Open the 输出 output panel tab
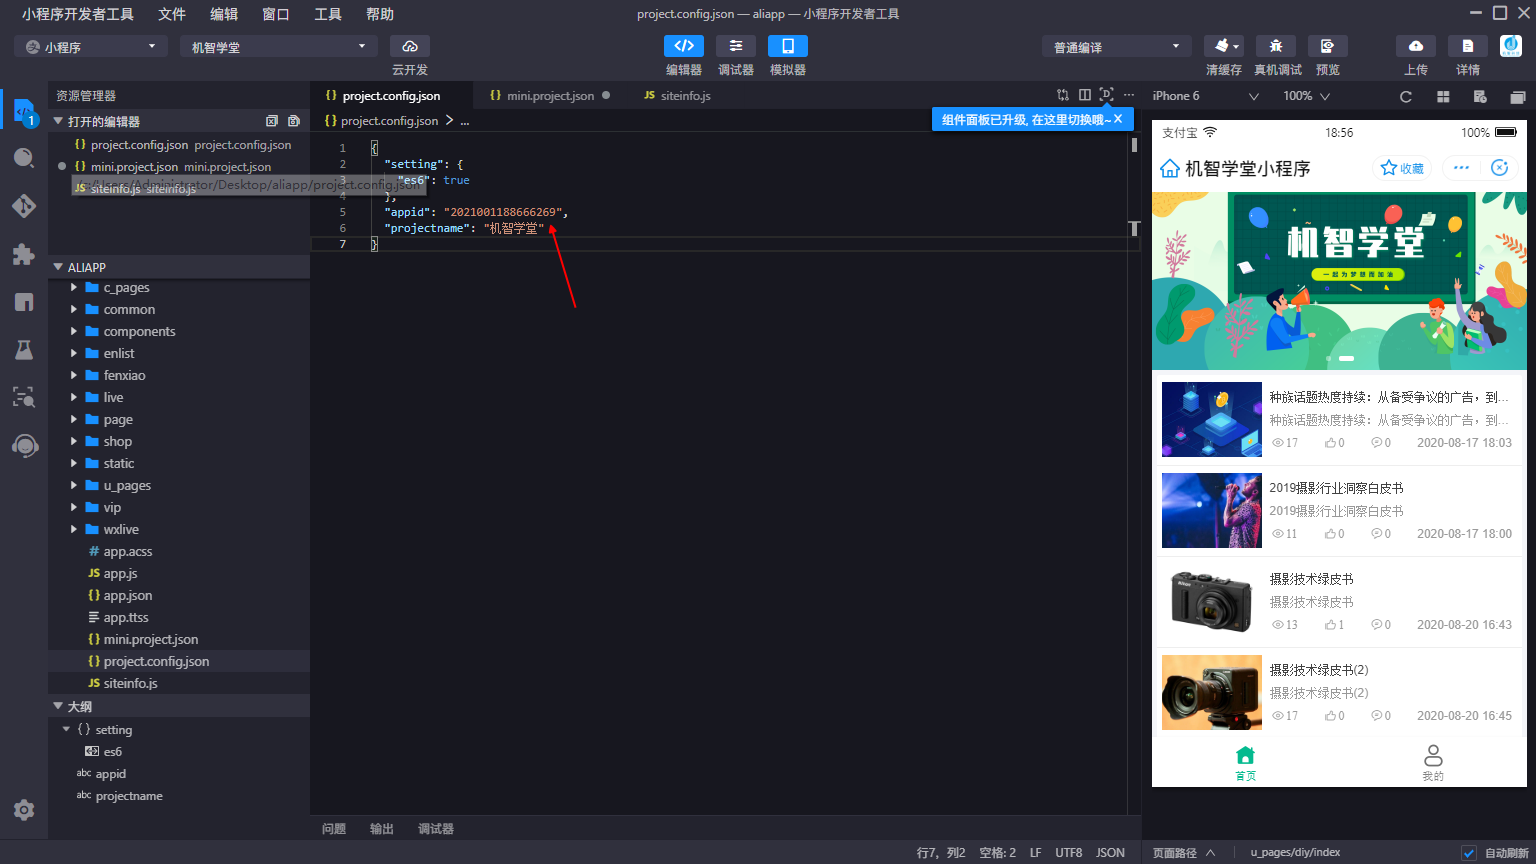This screenshot has height=864, width=1536. coord(382,829)
